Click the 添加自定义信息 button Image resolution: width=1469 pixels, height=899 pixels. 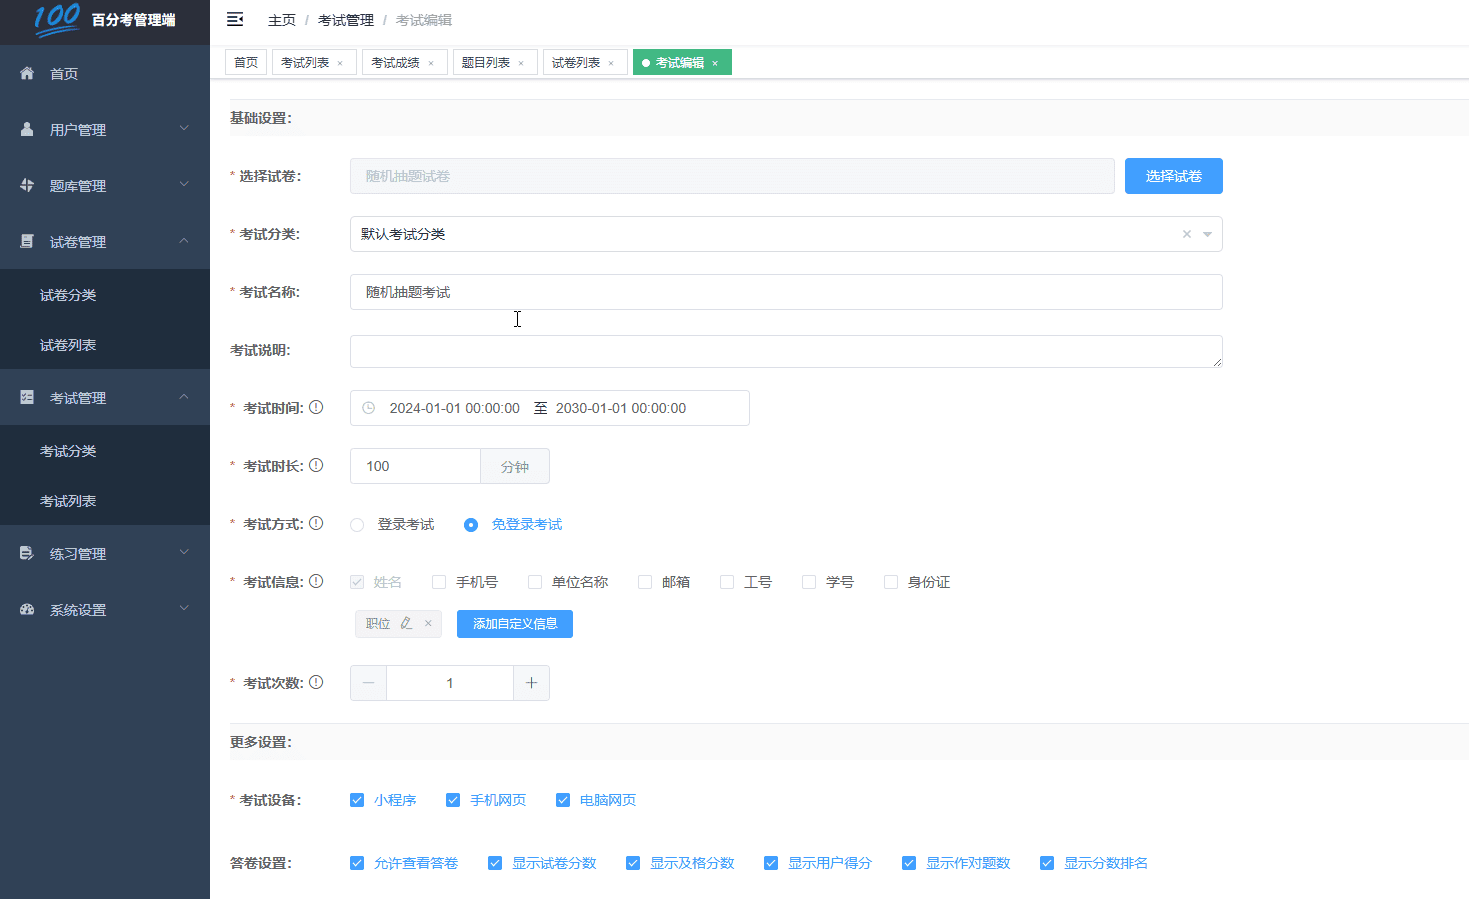(514, 623)
